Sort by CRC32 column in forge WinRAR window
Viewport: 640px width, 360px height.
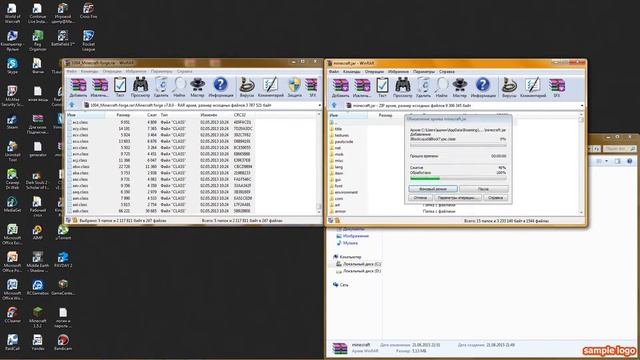pos(244,115)
